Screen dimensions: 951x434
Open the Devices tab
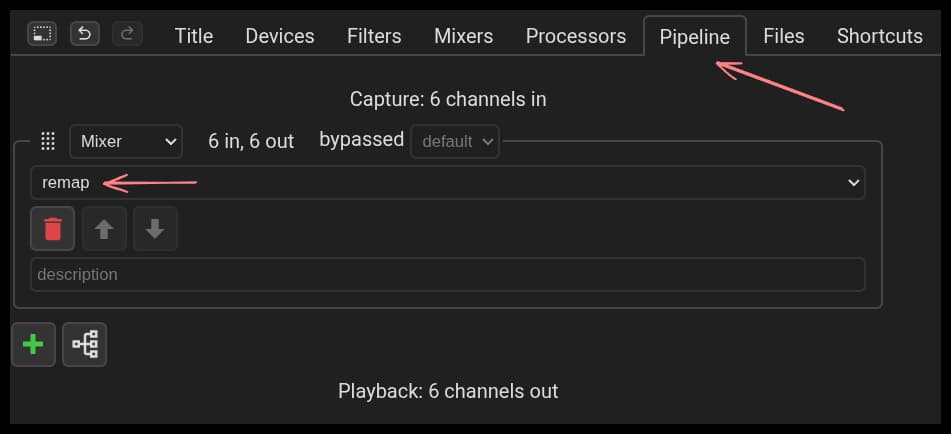point(279,36)
